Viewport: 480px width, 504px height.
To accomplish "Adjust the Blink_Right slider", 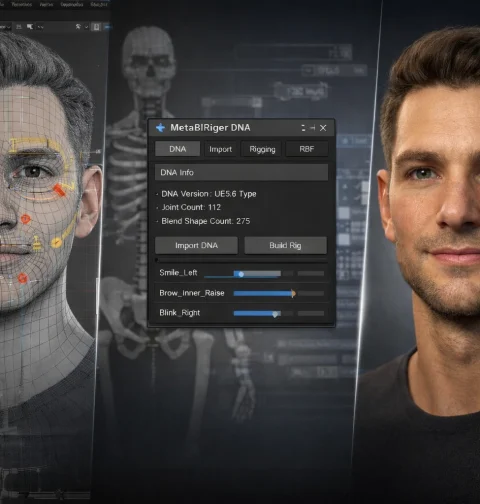I will tap(257, 313).
